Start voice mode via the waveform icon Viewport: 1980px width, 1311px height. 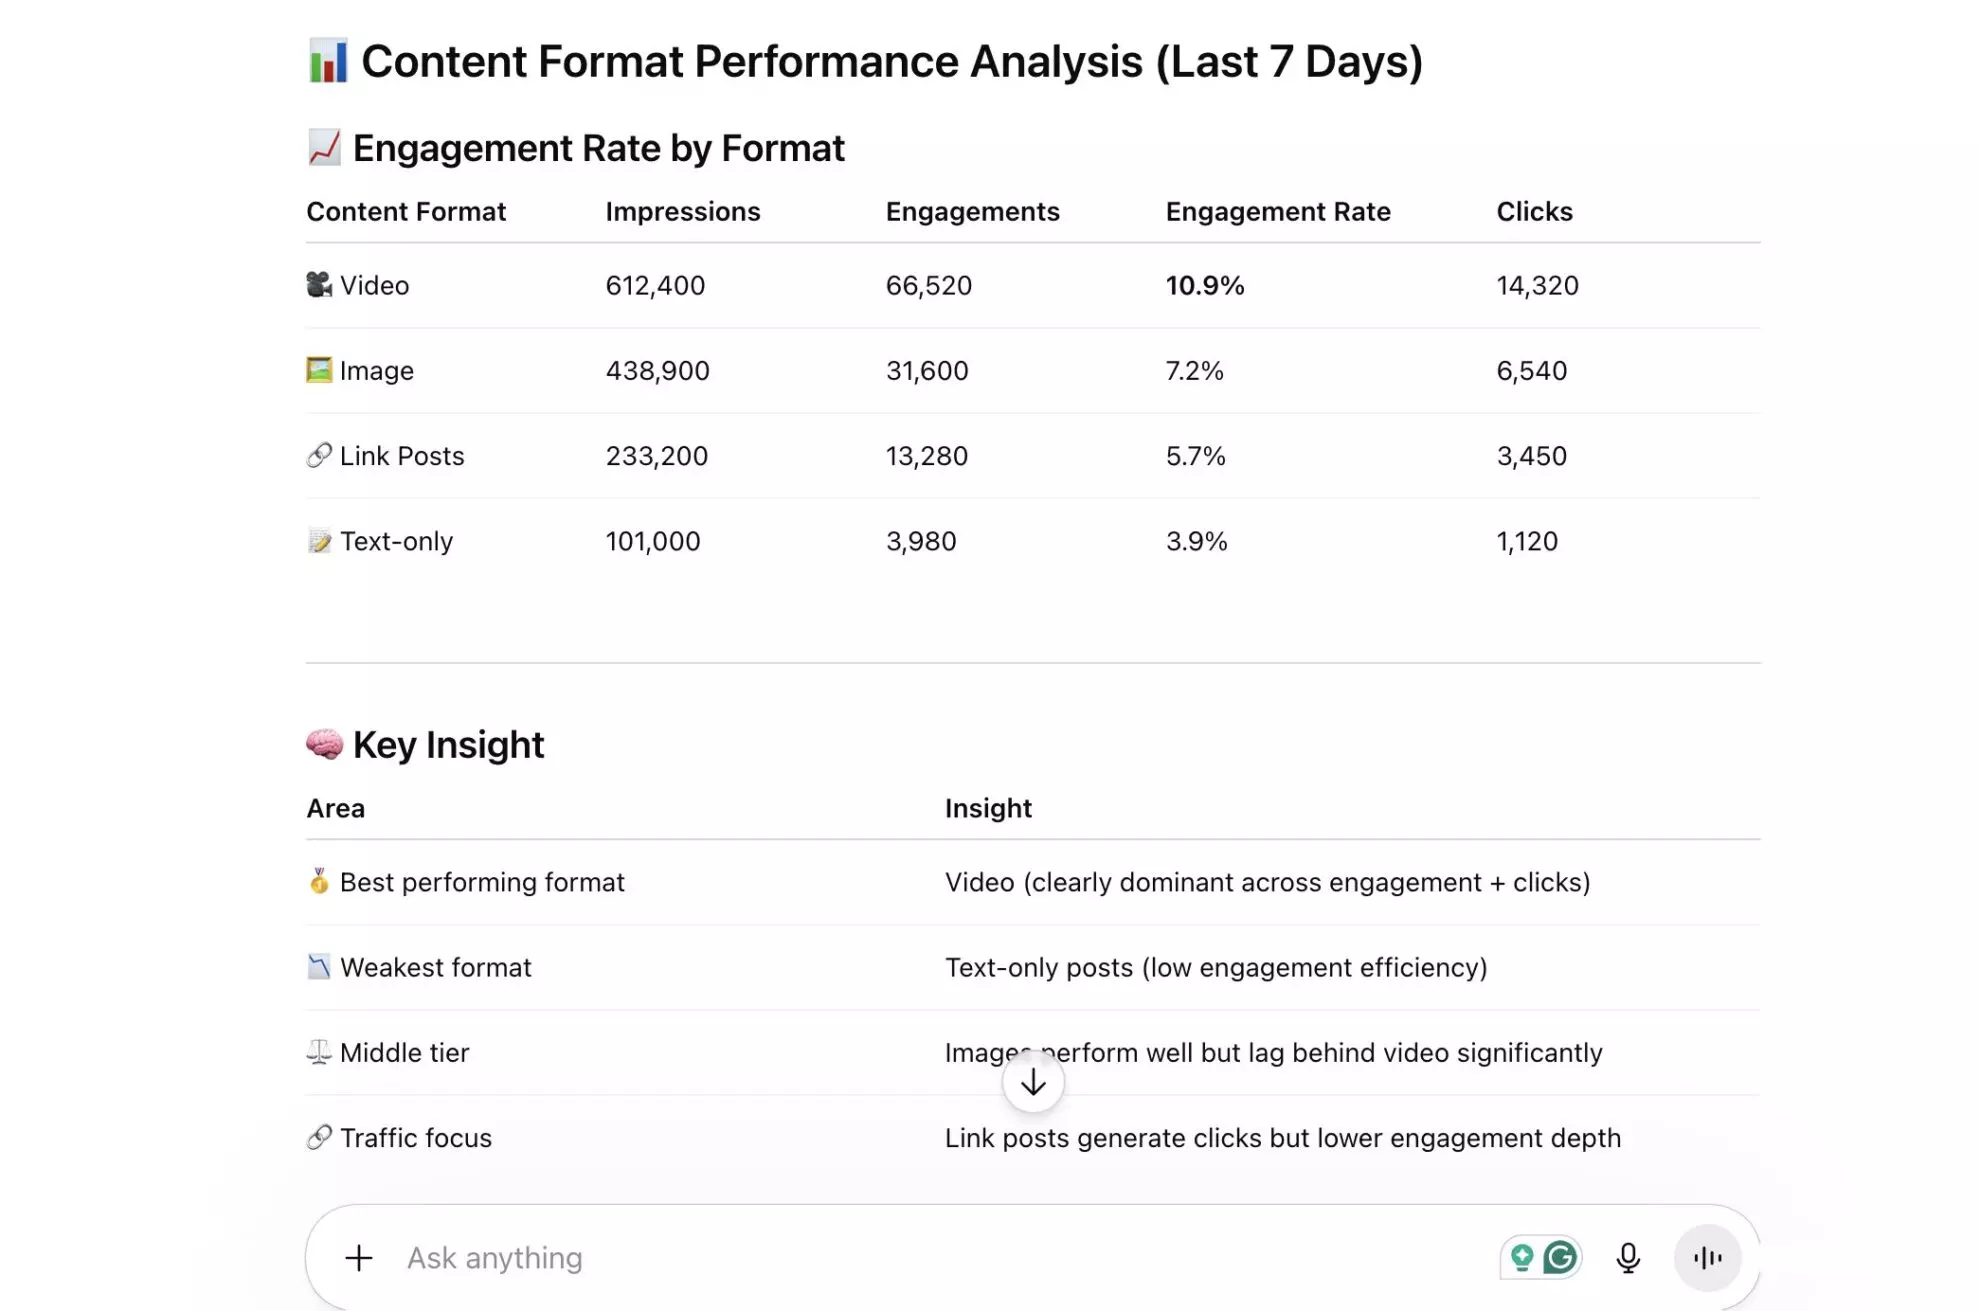[1708, 1258]
